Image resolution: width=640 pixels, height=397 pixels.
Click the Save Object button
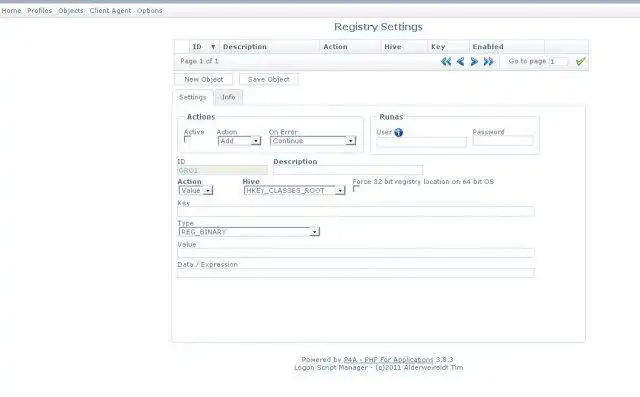point(269,79)
